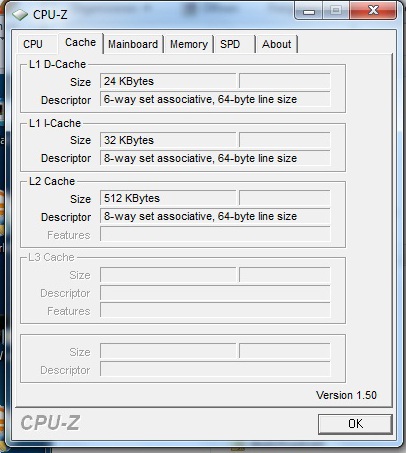Go to the Memory tab
Screen dimensions: 406x453
point(189,44)
